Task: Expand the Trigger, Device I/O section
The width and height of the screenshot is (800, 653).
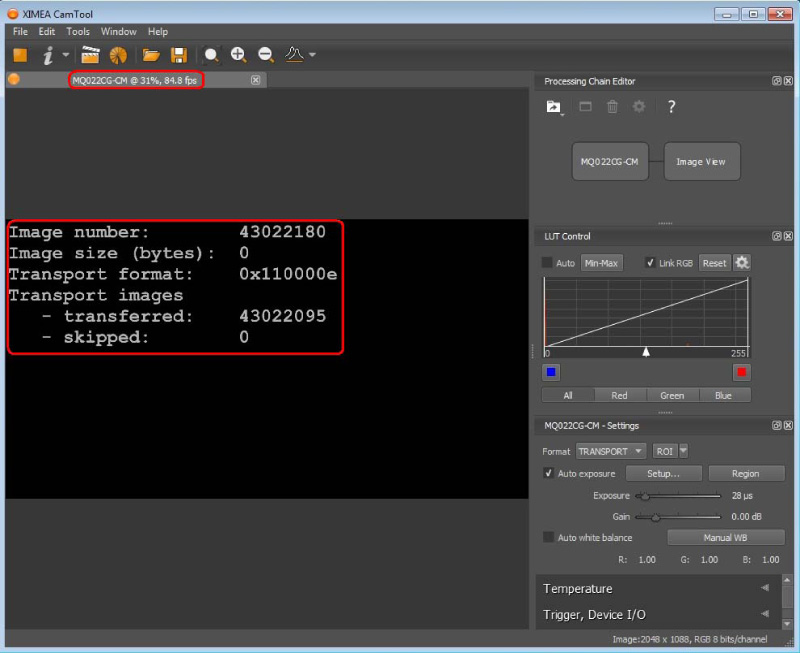Action: (658, 614)
